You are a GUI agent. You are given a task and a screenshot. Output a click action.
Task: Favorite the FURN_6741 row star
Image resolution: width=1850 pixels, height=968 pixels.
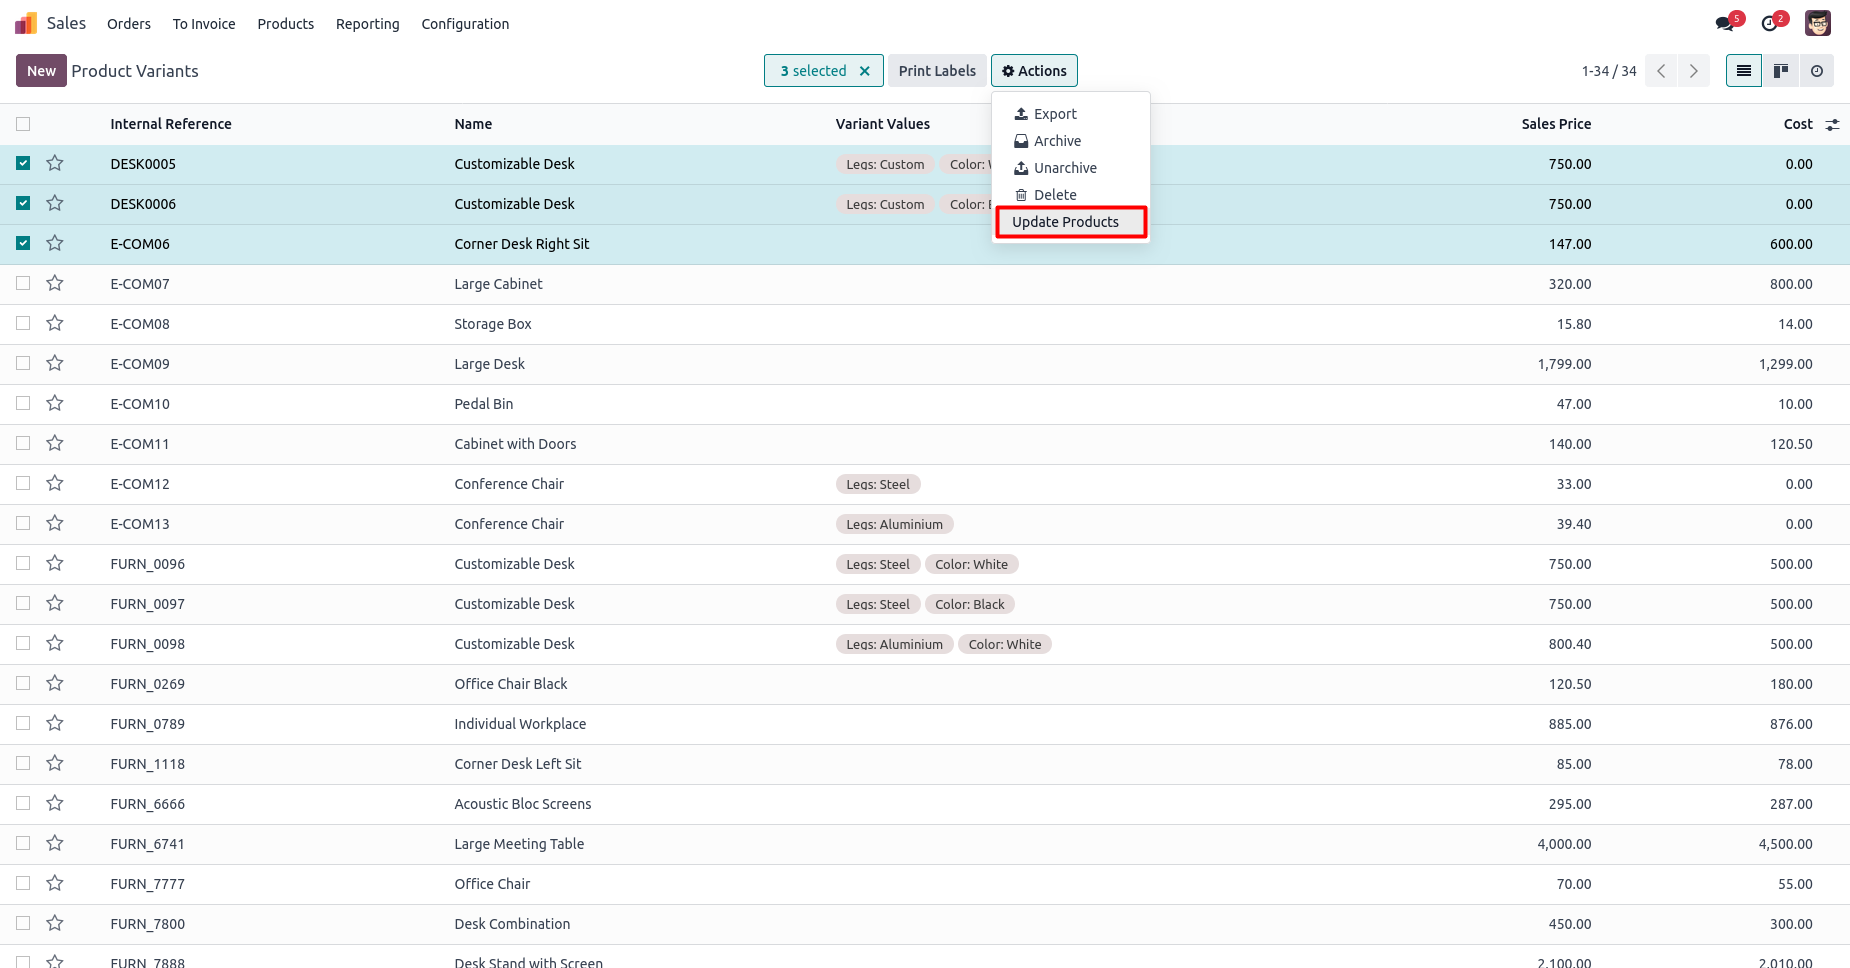click(55, 843)
